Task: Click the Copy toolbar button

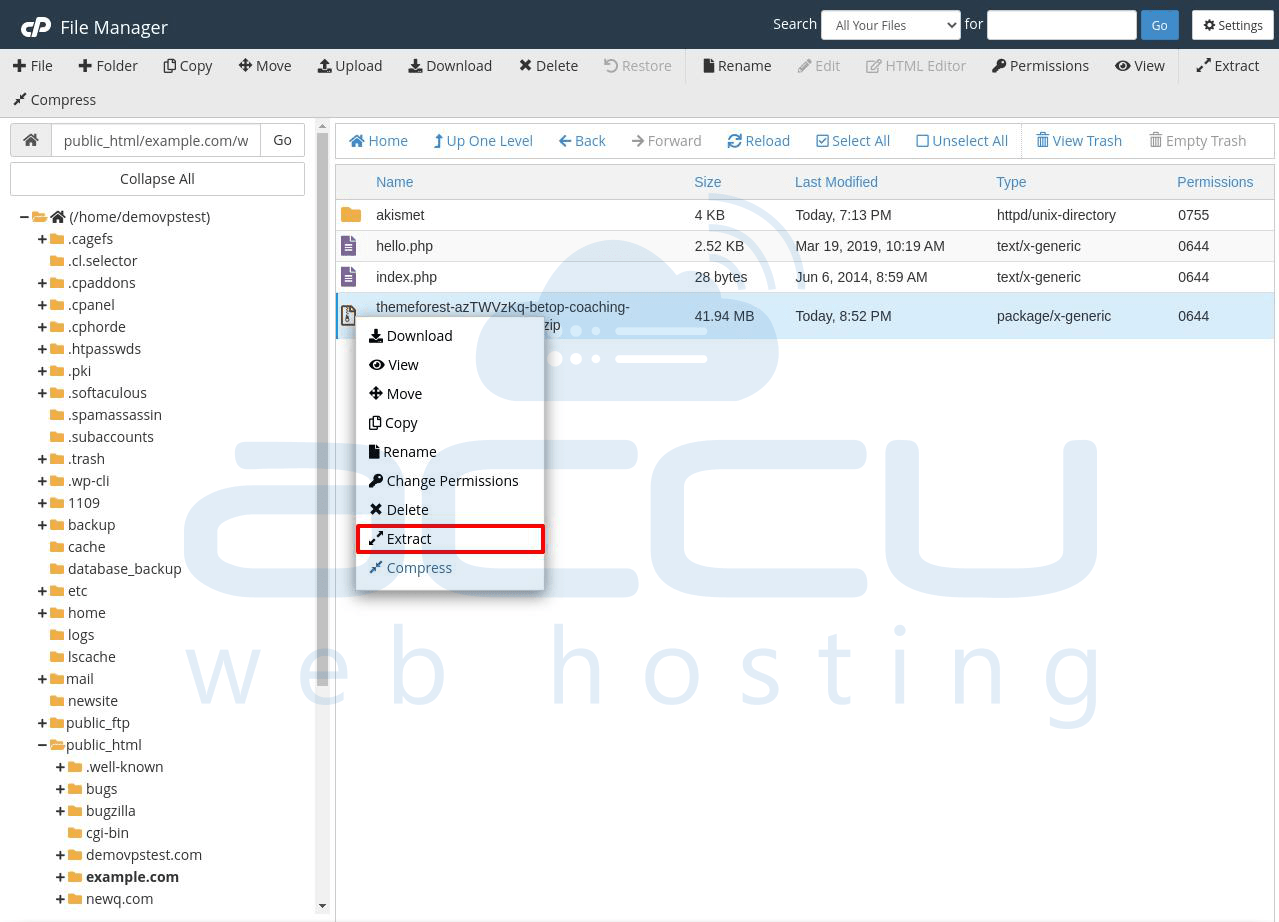Action: click(188, 66)
